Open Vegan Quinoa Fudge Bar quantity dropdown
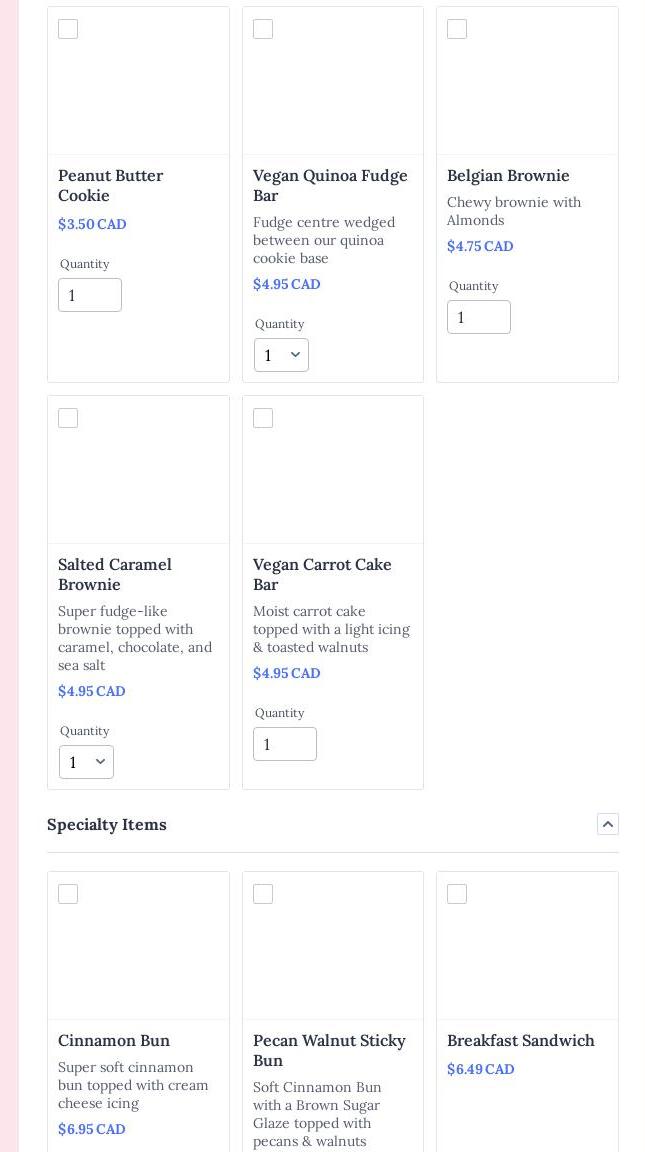645x1152 pixels. tap(281, 355)
